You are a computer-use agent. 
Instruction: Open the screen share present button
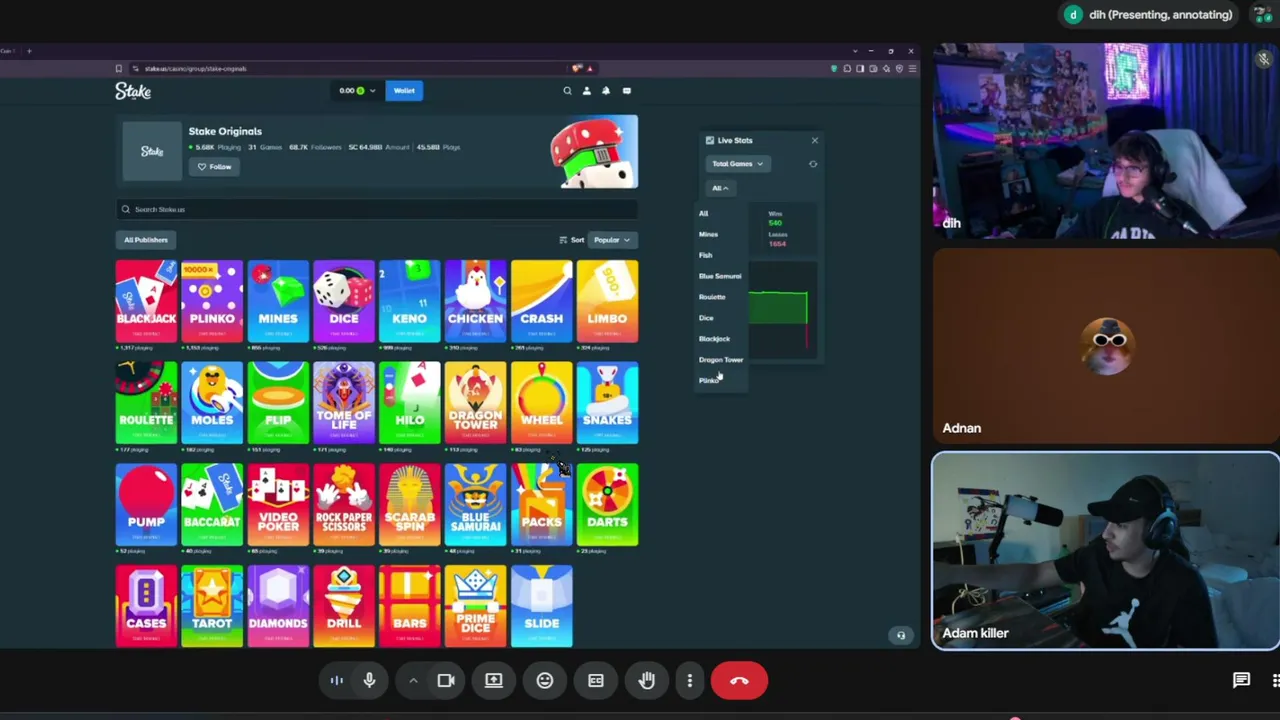494,681
